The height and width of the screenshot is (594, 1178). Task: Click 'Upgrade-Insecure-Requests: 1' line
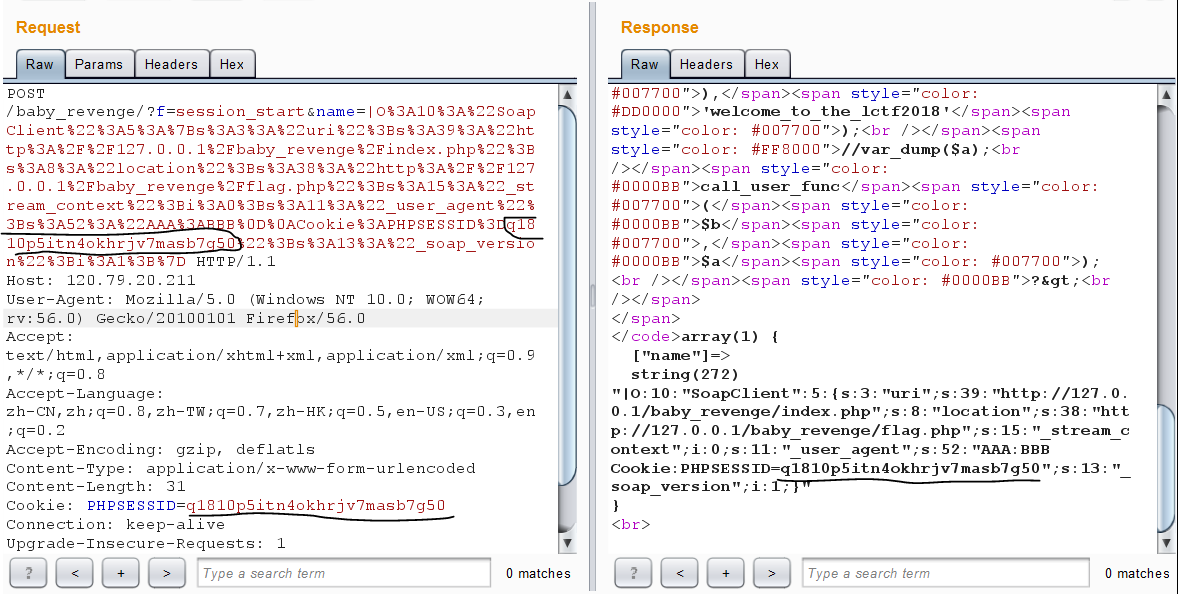point(146,543)
